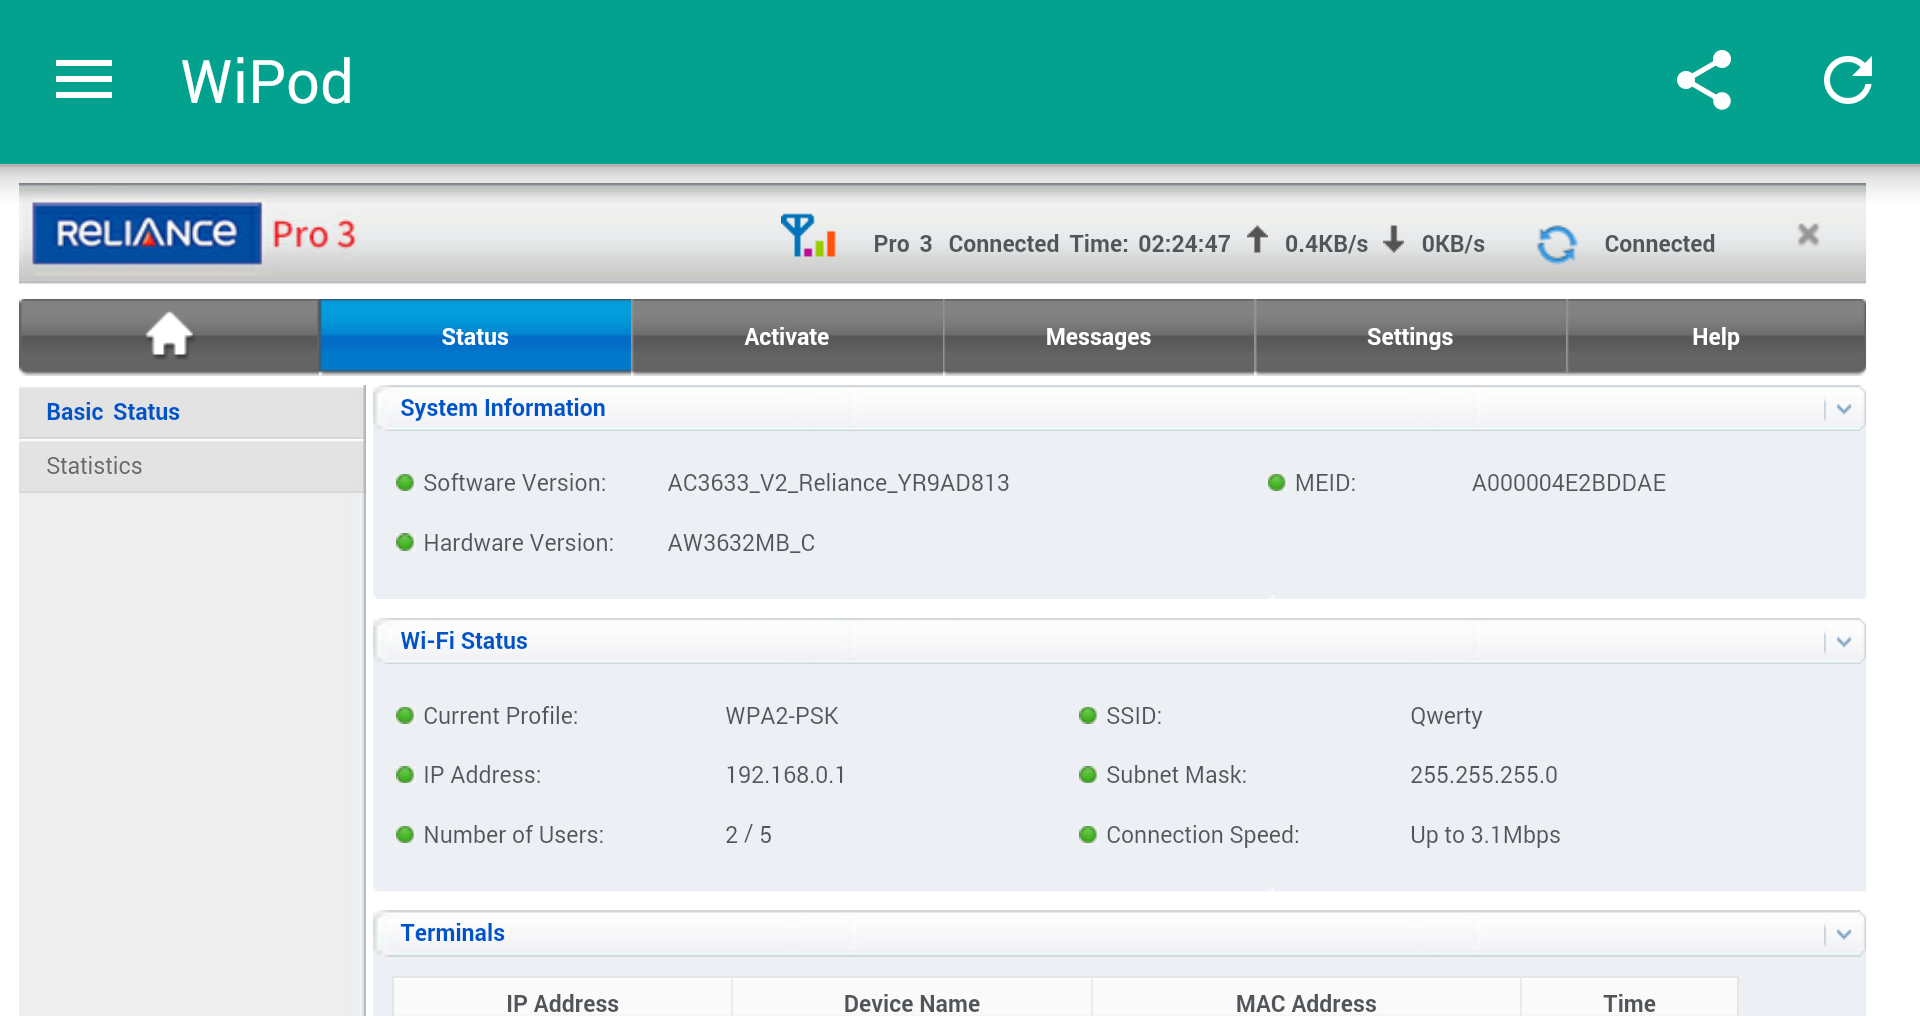Image resolution: width=1920 pixels, height=1016 pixels.
Task: Click the 0.4KB/s upload speed value
Action: tap(1326, 244)
